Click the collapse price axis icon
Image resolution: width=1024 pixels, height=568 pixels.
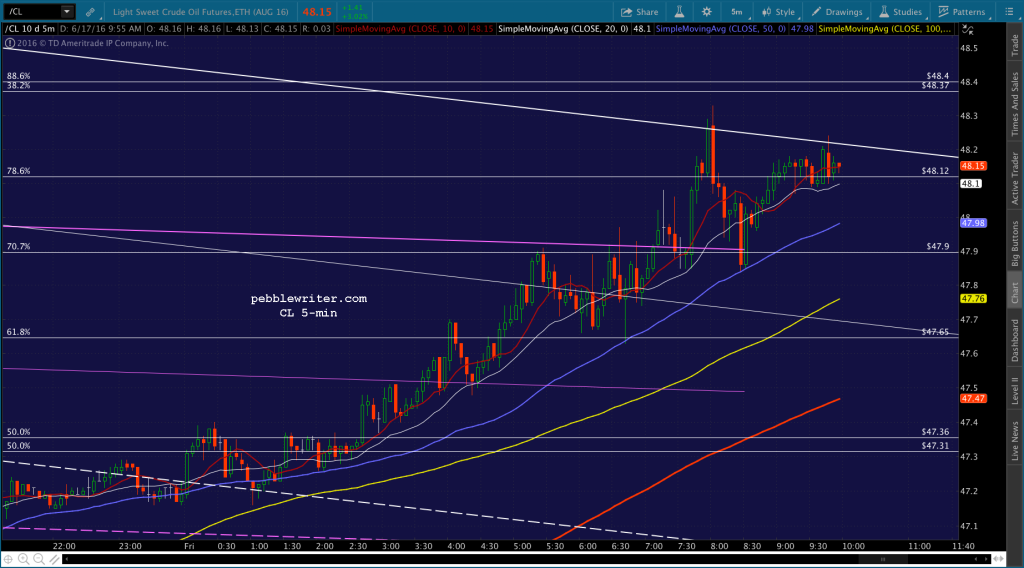click(x=968, y=29)
